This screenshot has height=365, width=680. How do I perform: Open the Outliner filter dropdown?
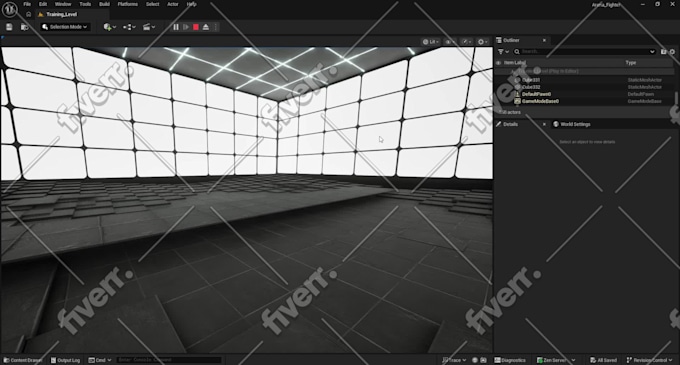tap(503, 52)
